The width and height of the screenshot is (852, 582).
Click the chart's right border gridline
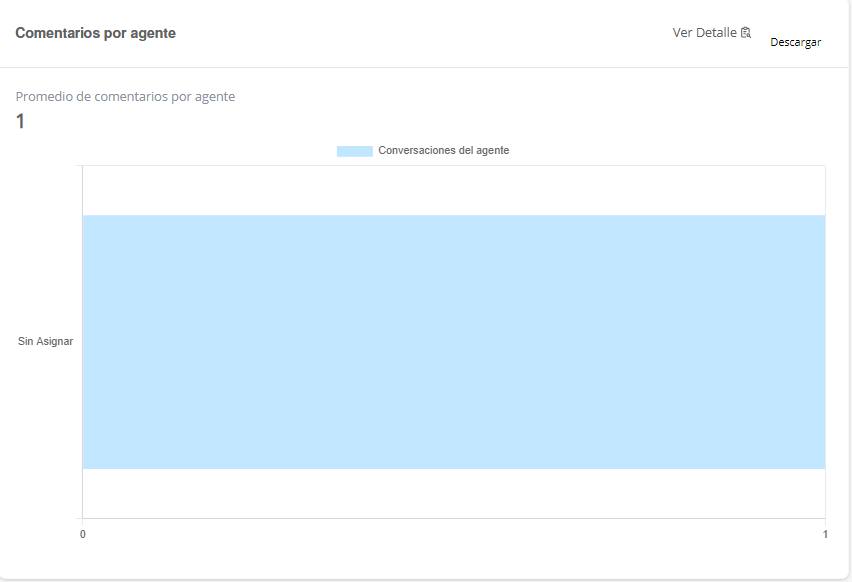coord(825,494)
